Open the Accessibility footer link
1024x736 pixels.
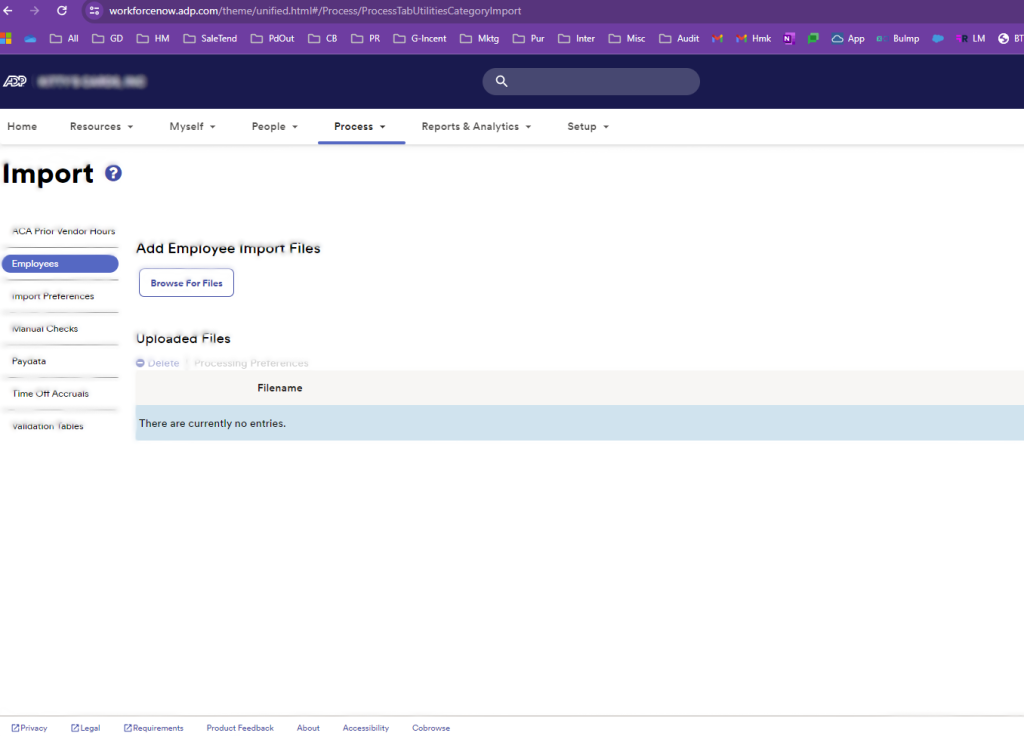tap(366, 728)
